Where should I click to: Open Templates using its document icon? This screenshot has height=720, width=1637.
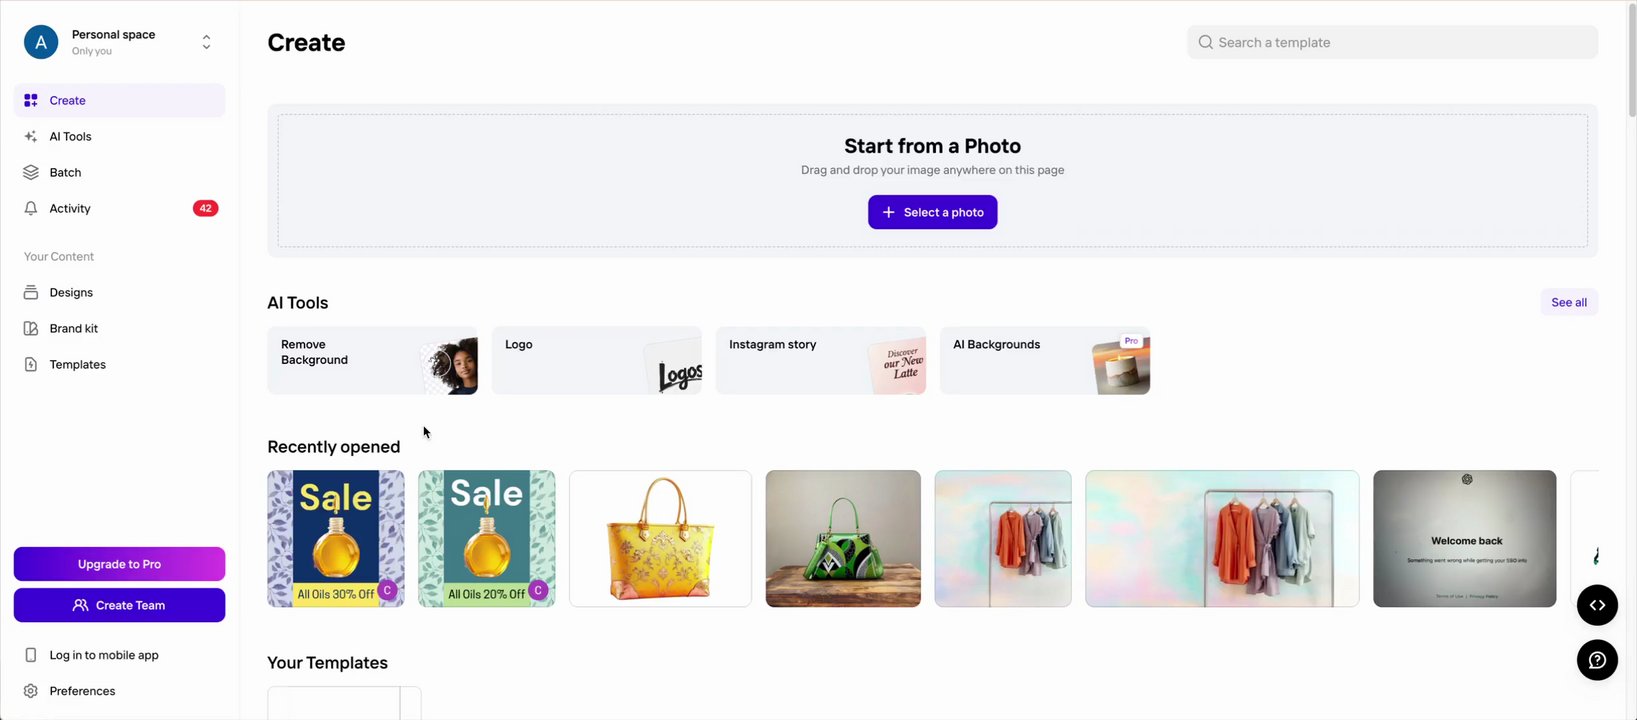point(31,364)
